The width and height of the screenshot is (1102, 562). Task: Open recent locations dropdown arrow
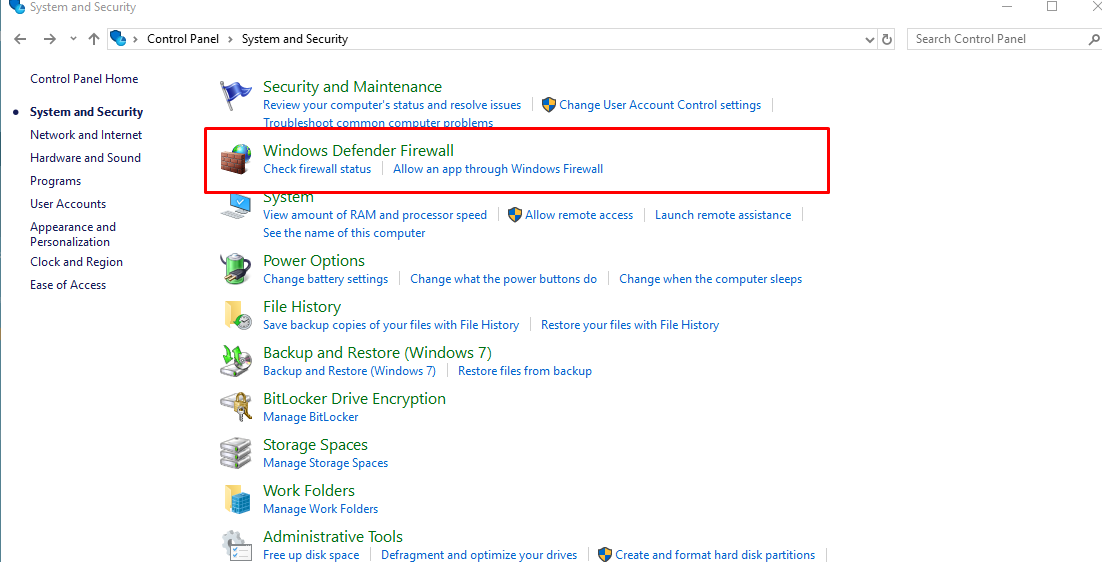click(x=73, y=39)
